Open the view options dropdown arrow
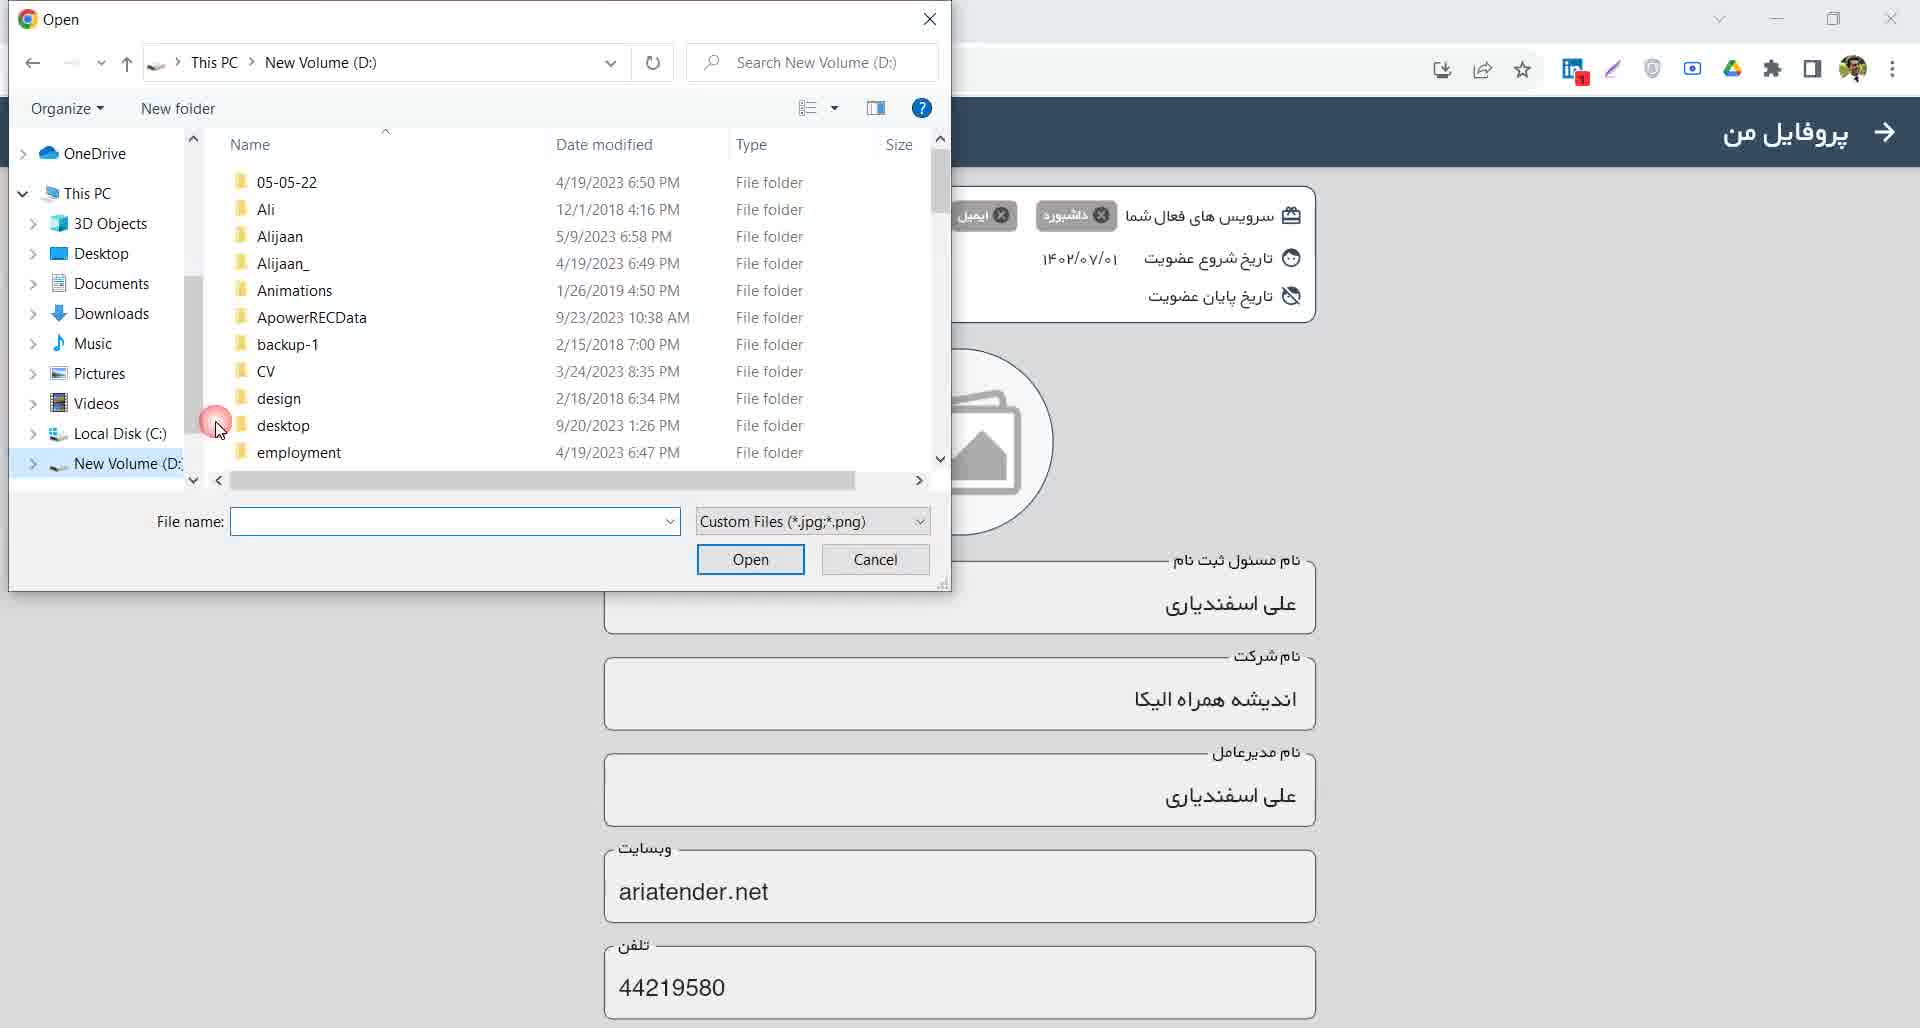This screenshot has width=1920, height=1028. tap(835, 108)
